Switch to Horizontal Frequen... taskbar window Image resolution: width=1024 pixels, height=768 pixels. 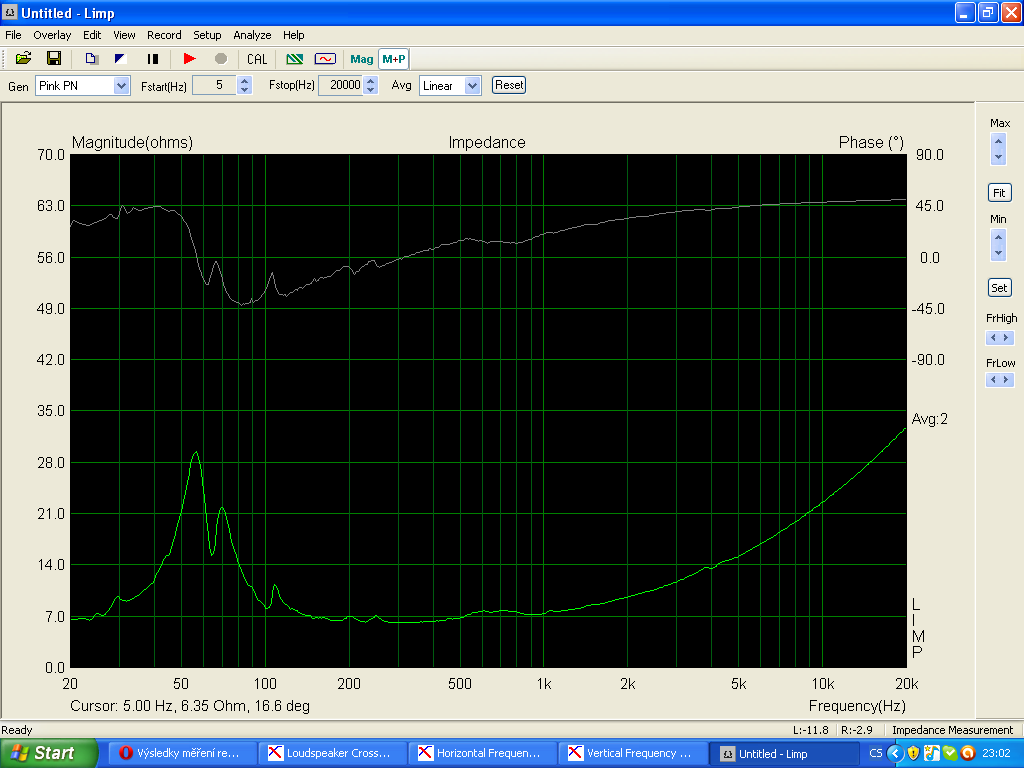pyautogui.click(x=483, y=753)
